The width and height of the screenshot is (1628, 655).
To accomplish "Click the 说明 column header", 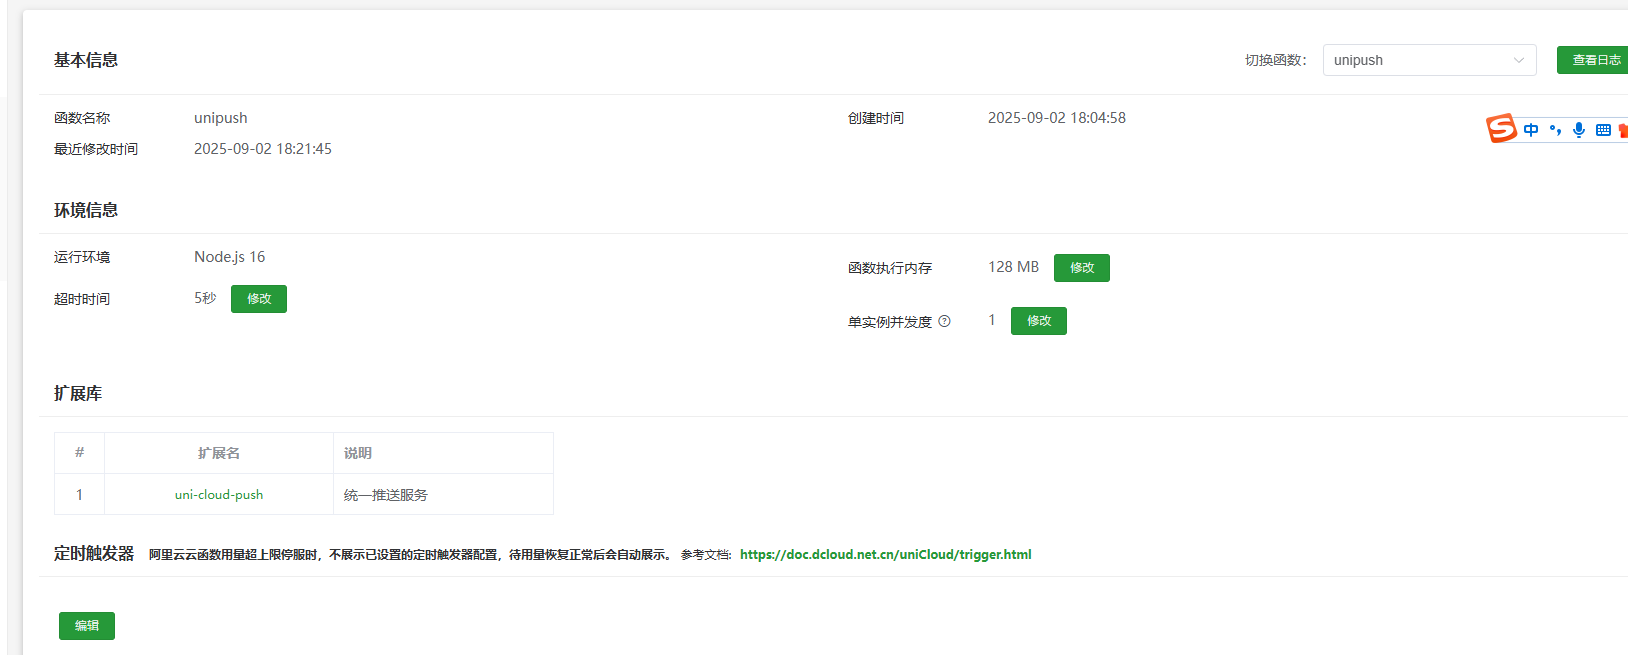I will (x=443, y=453).
